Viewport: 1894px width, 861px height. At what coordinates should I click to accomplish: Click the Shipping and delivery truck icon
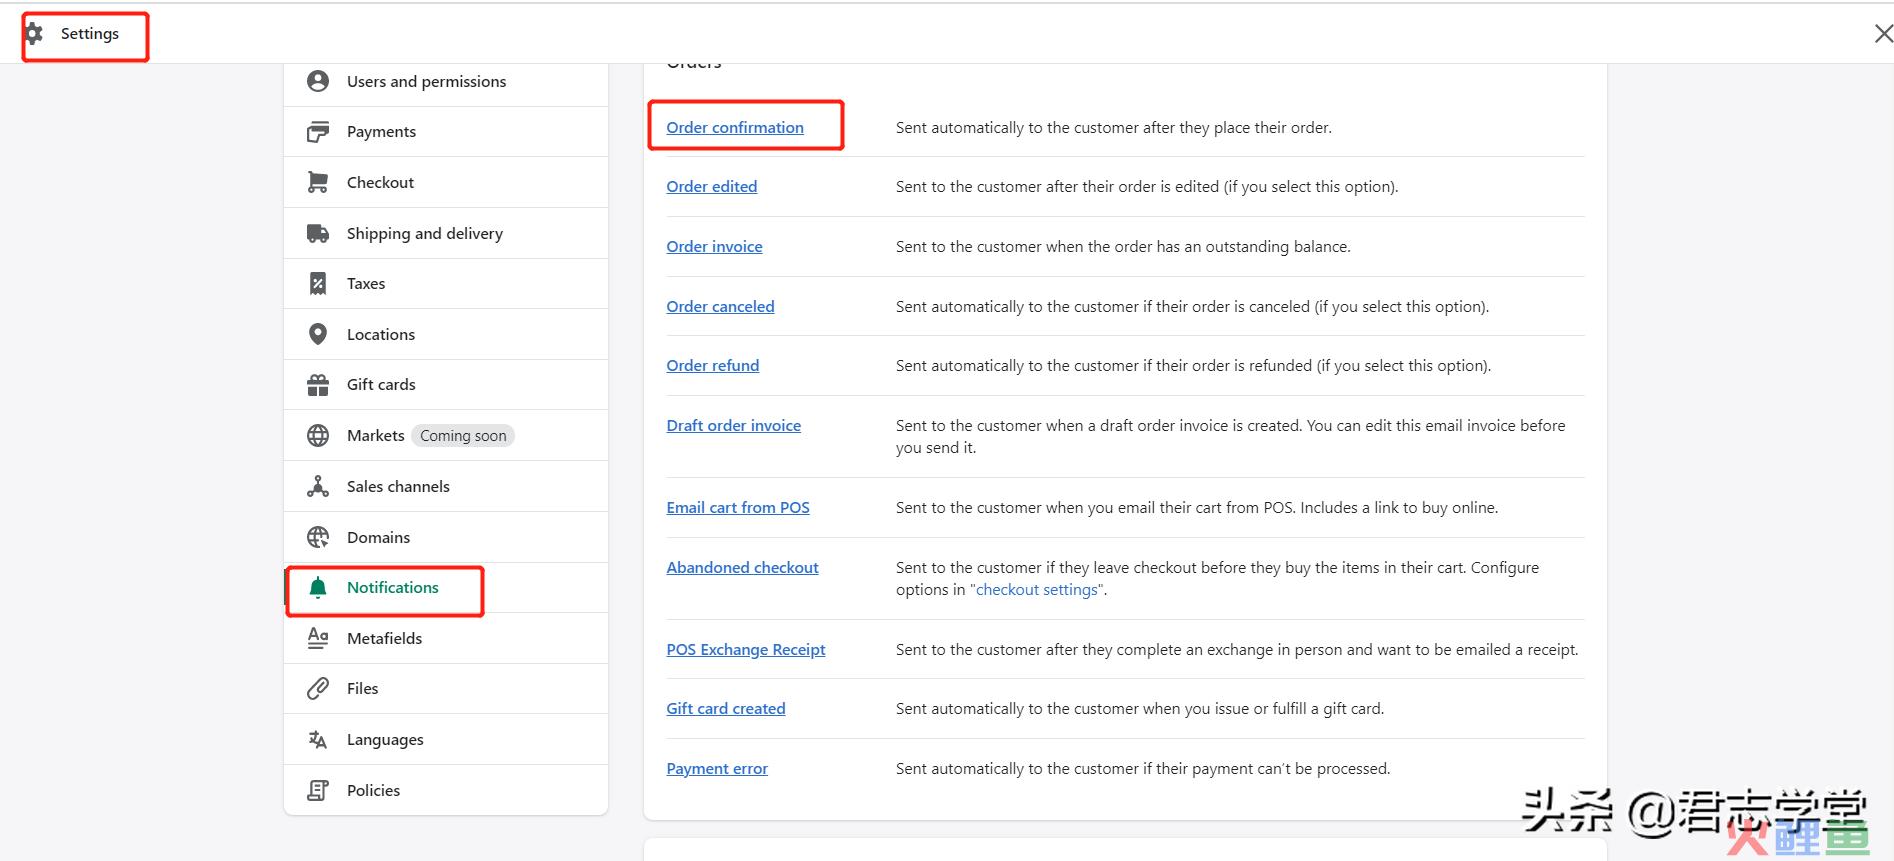click(x=318, y=233)
